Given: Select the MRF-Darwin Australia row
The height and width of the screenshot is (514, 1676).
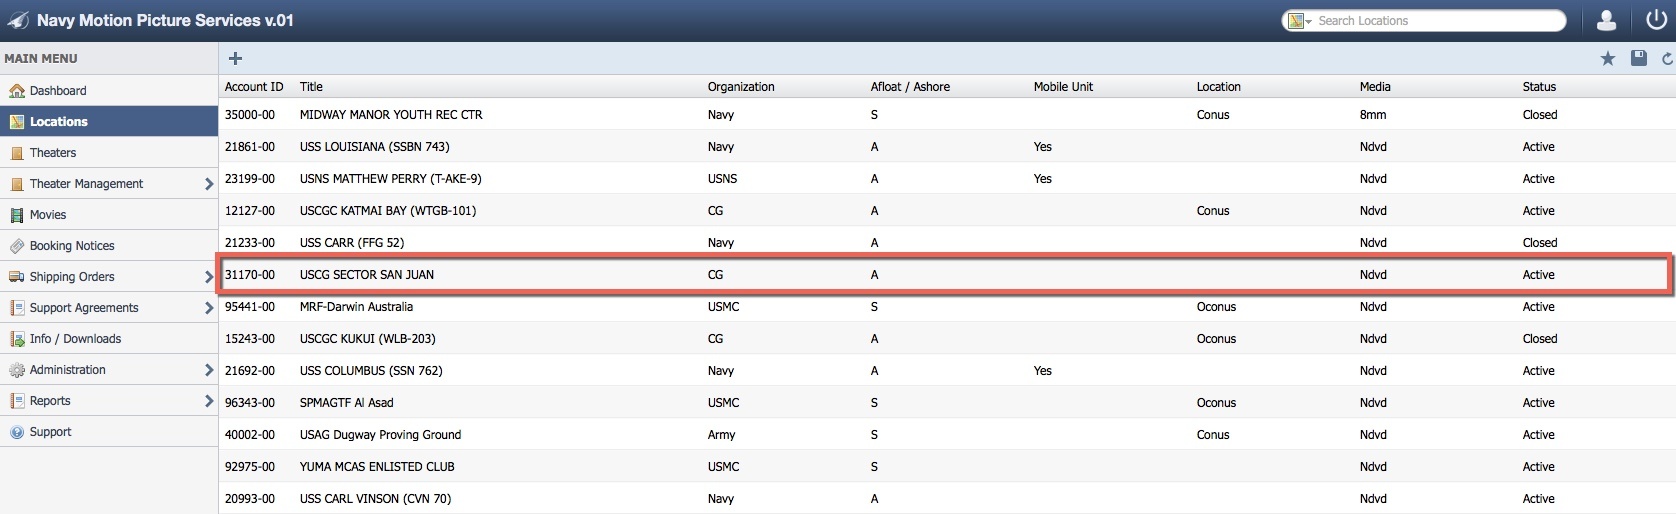Looking at the screenshot, I should [x=356, y=307].
